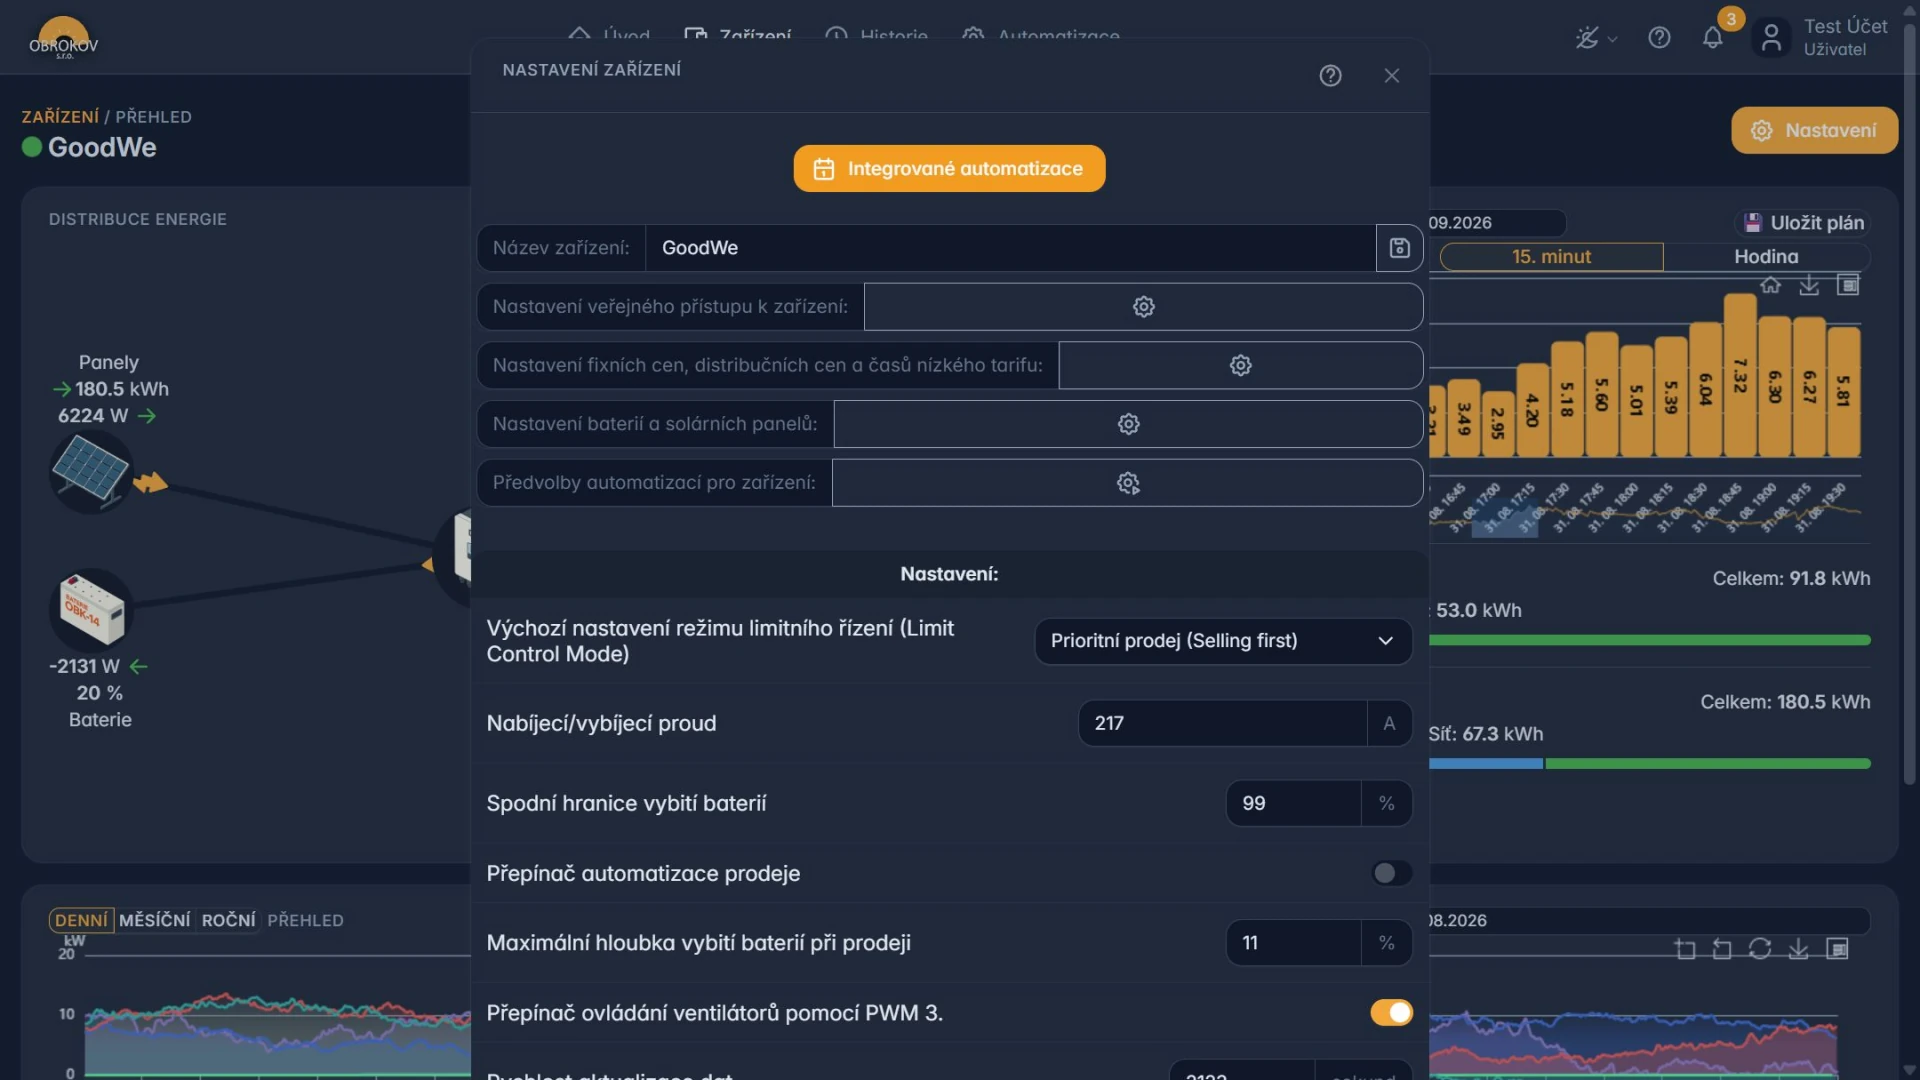The image size is (1920, 1080).
Task: Click the solar panel icon under Panely
Action: click(x=91, y=471)
